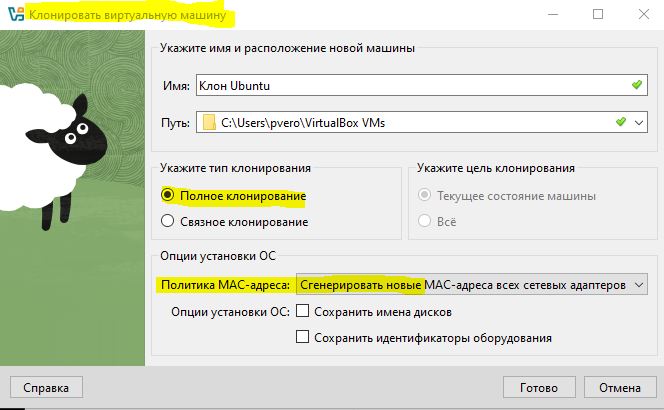
Task: Close the clone dialog with the X
Action: click(643, 15)
